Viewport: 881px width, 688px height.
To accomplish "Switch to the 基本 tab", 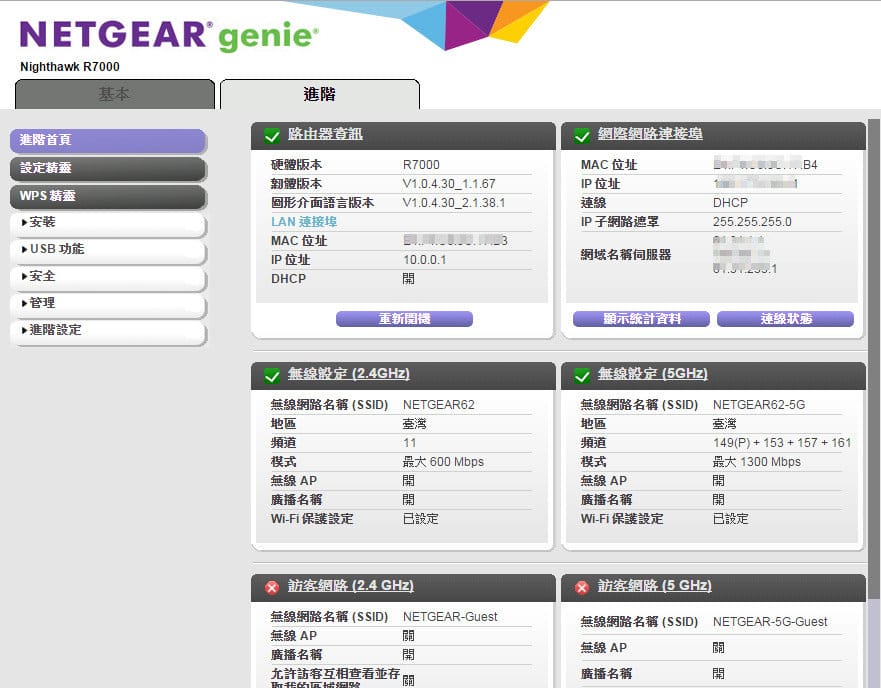I will [115, 94].
